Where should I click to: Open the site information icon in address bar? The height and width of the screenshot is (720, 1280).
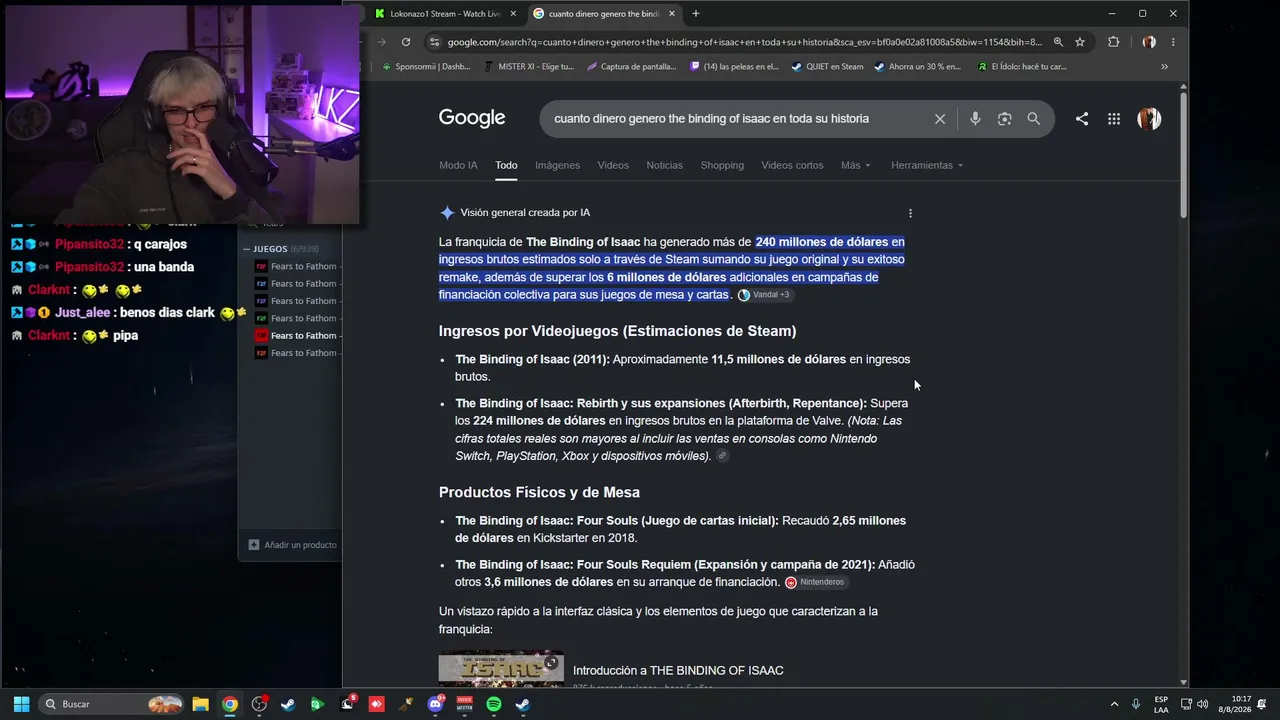[x=433, y=42]
